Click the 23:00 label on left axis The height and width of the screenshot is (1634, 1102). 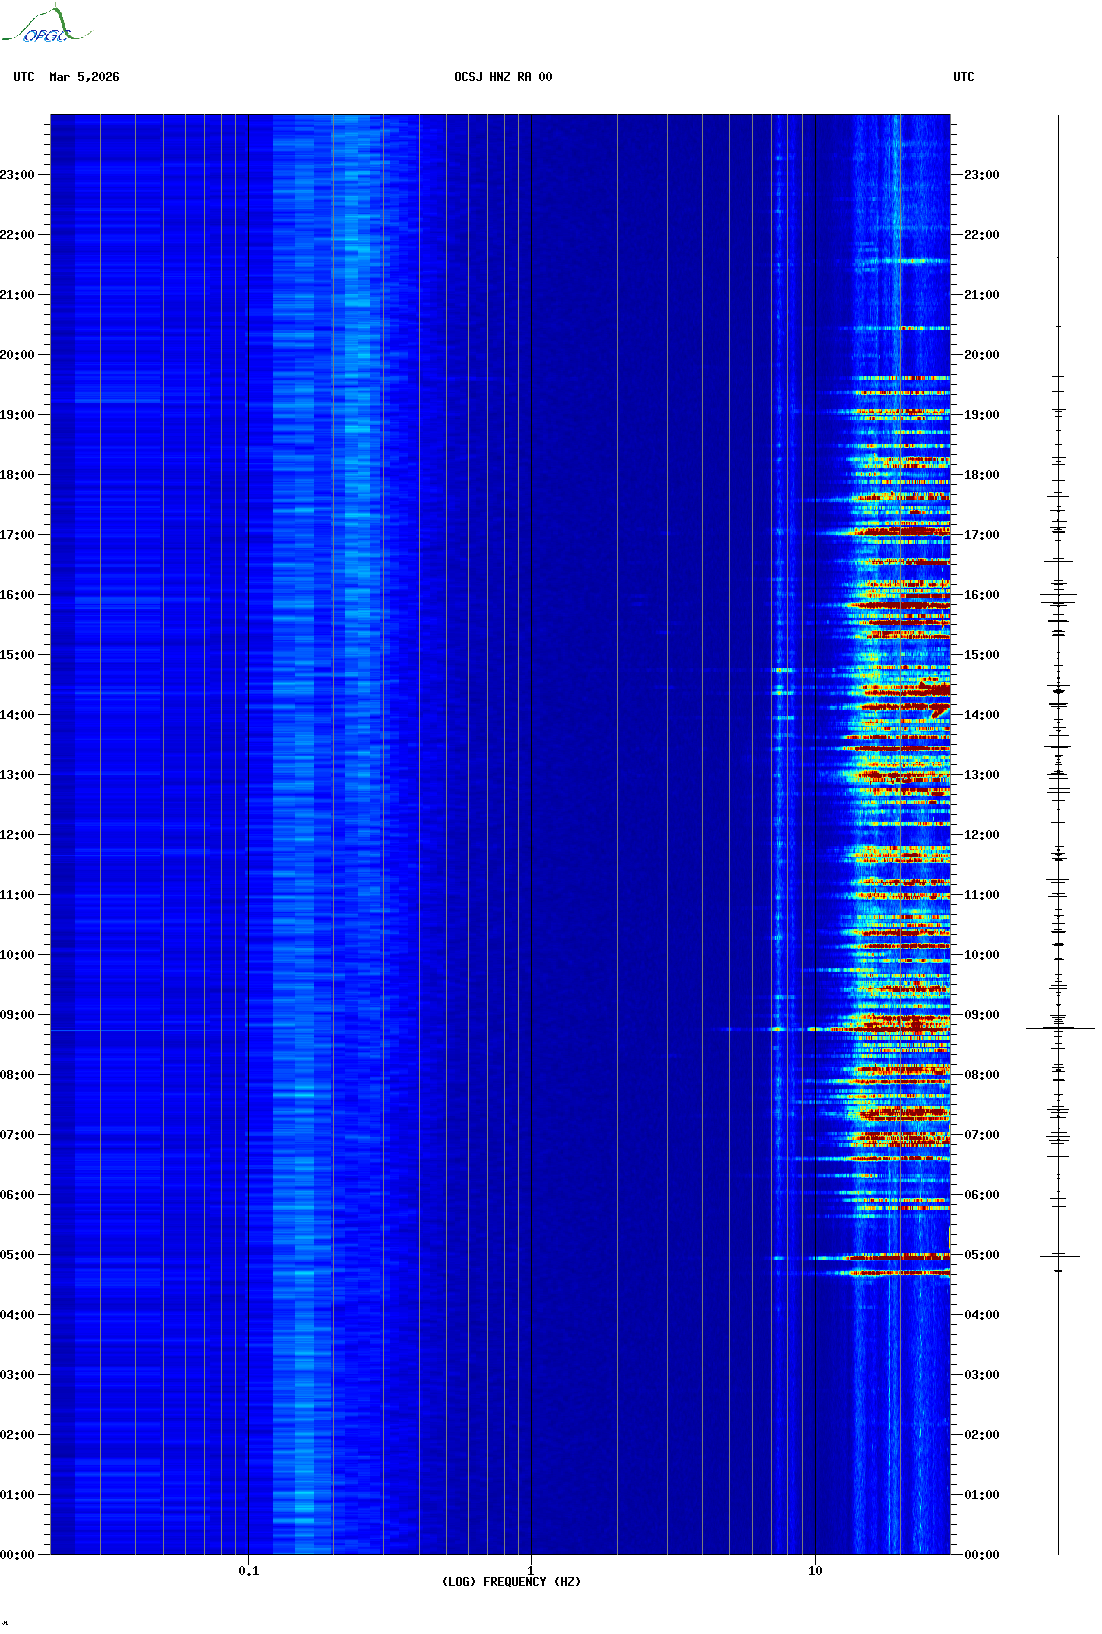(17, 175)
